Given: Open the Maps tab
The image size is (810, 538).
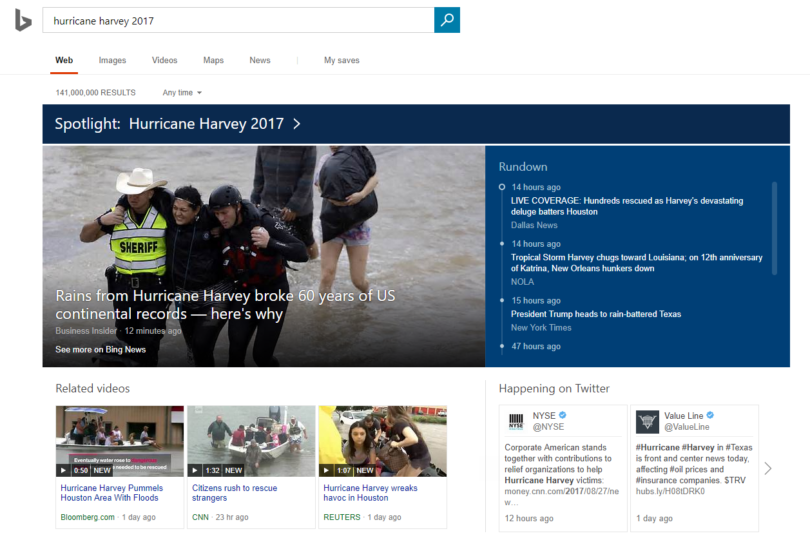Looking at the screenshot, I should (x=213, y=60).
